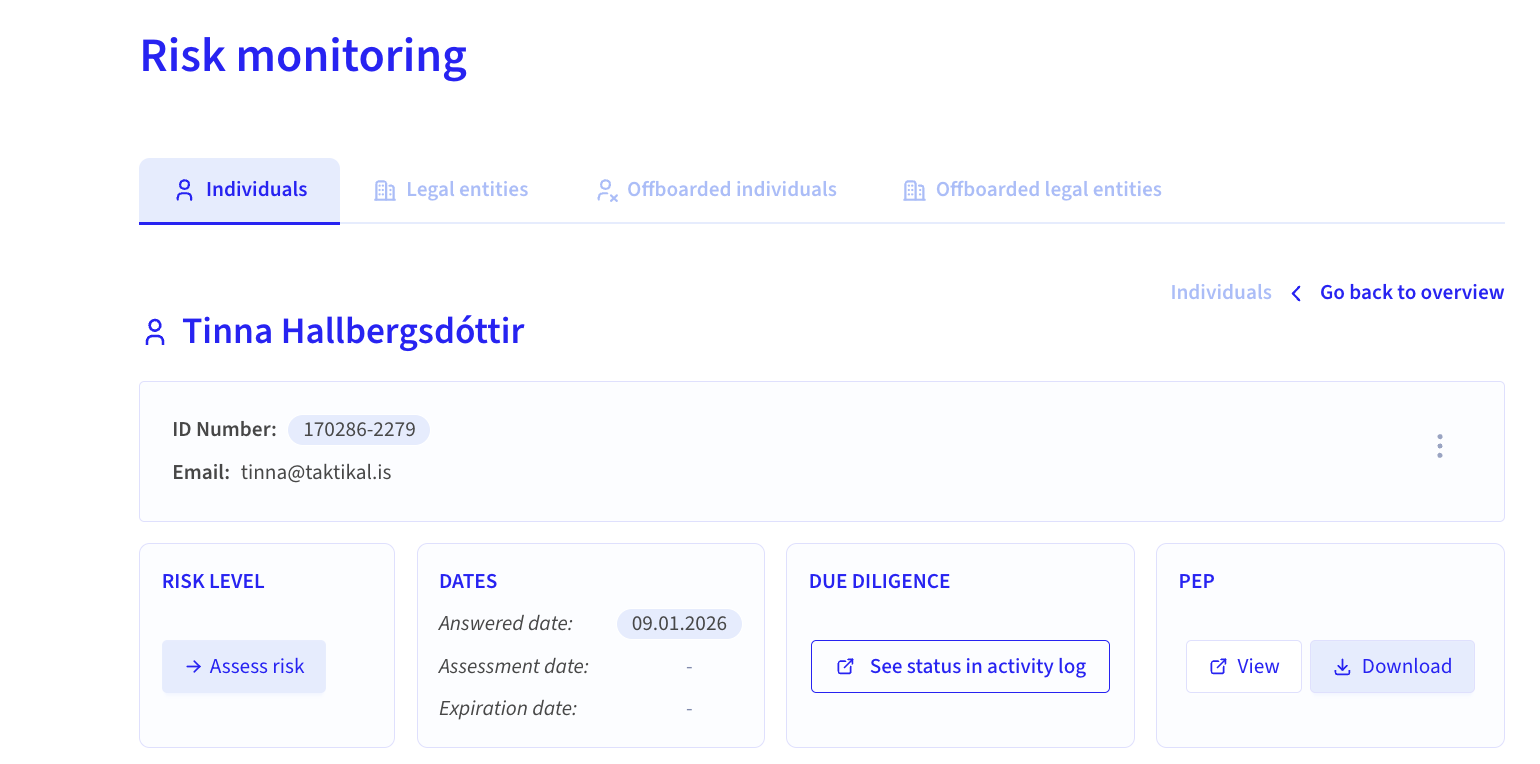Open the Offboarded individuals tab

click(x=716, y=190)
